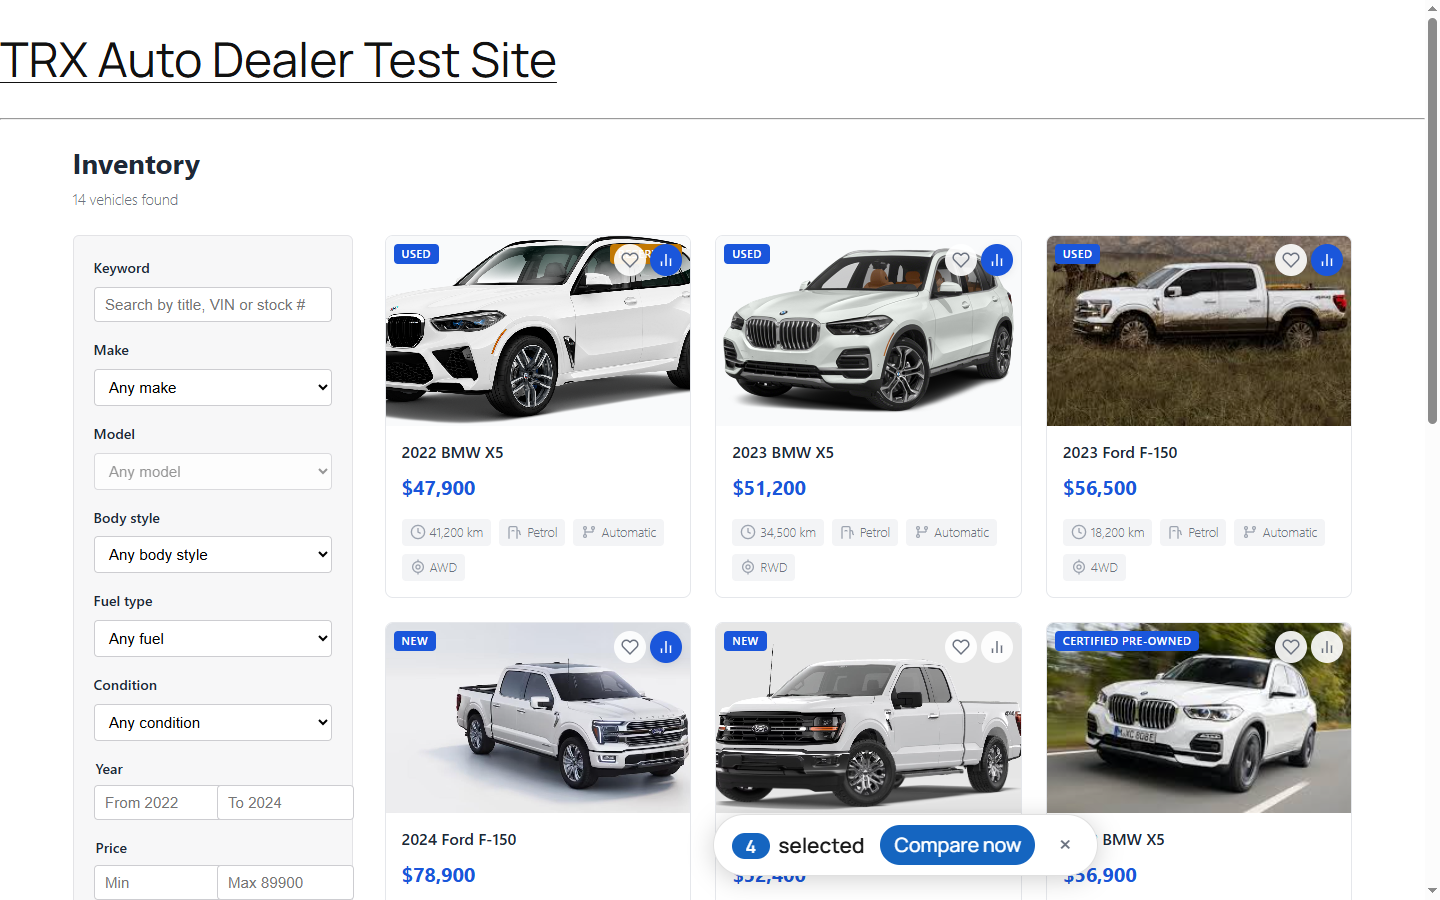Click the 34,500 km mileage tag

point(778,533)
